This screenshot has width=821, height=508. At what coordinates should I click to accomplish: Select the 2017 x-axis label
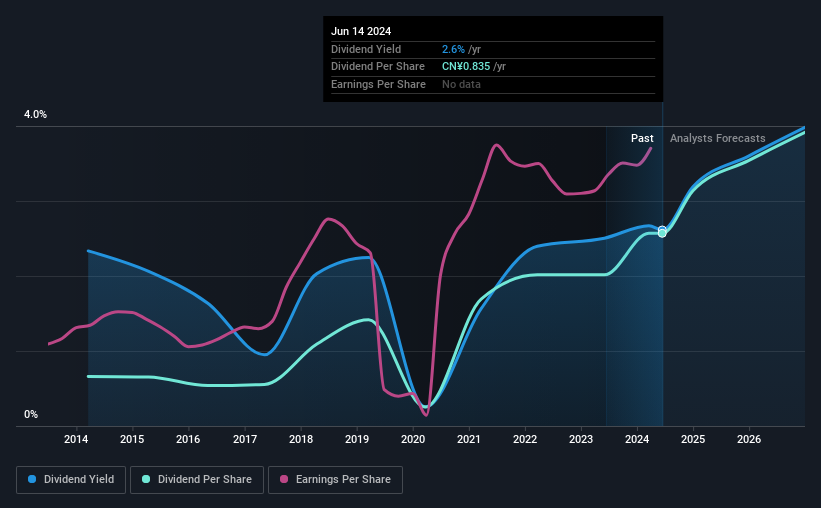(x=245, y=439)
